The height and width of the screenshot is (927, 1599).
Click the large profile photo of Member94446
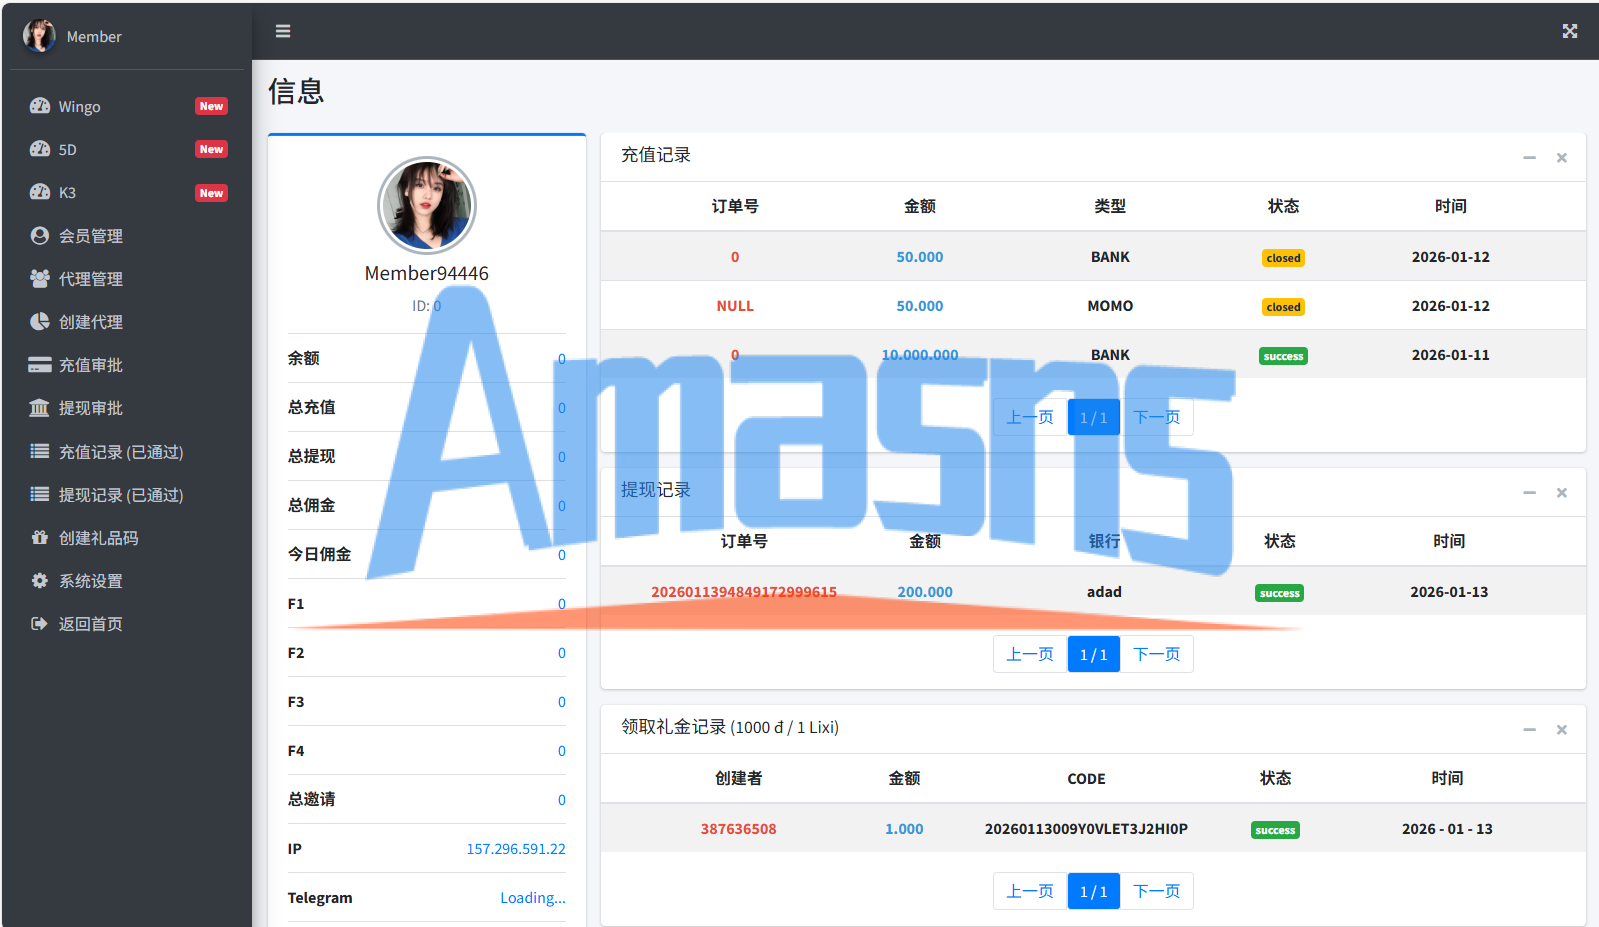click(x=427, y=206)
